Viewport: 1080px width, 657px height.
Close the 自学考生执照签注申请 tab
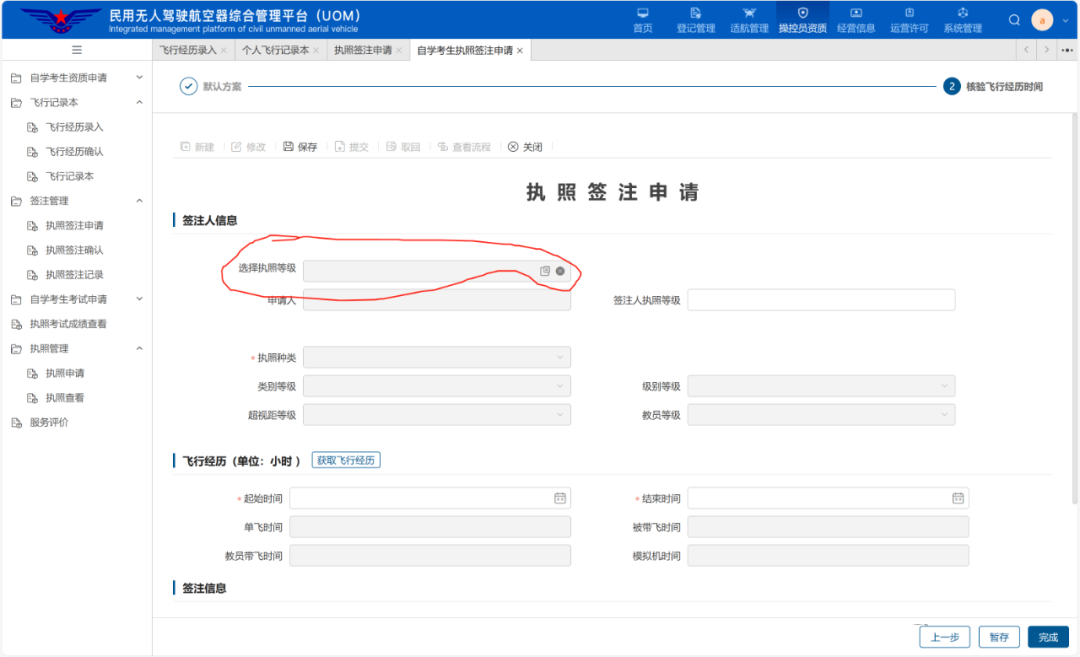click(520, 50)
